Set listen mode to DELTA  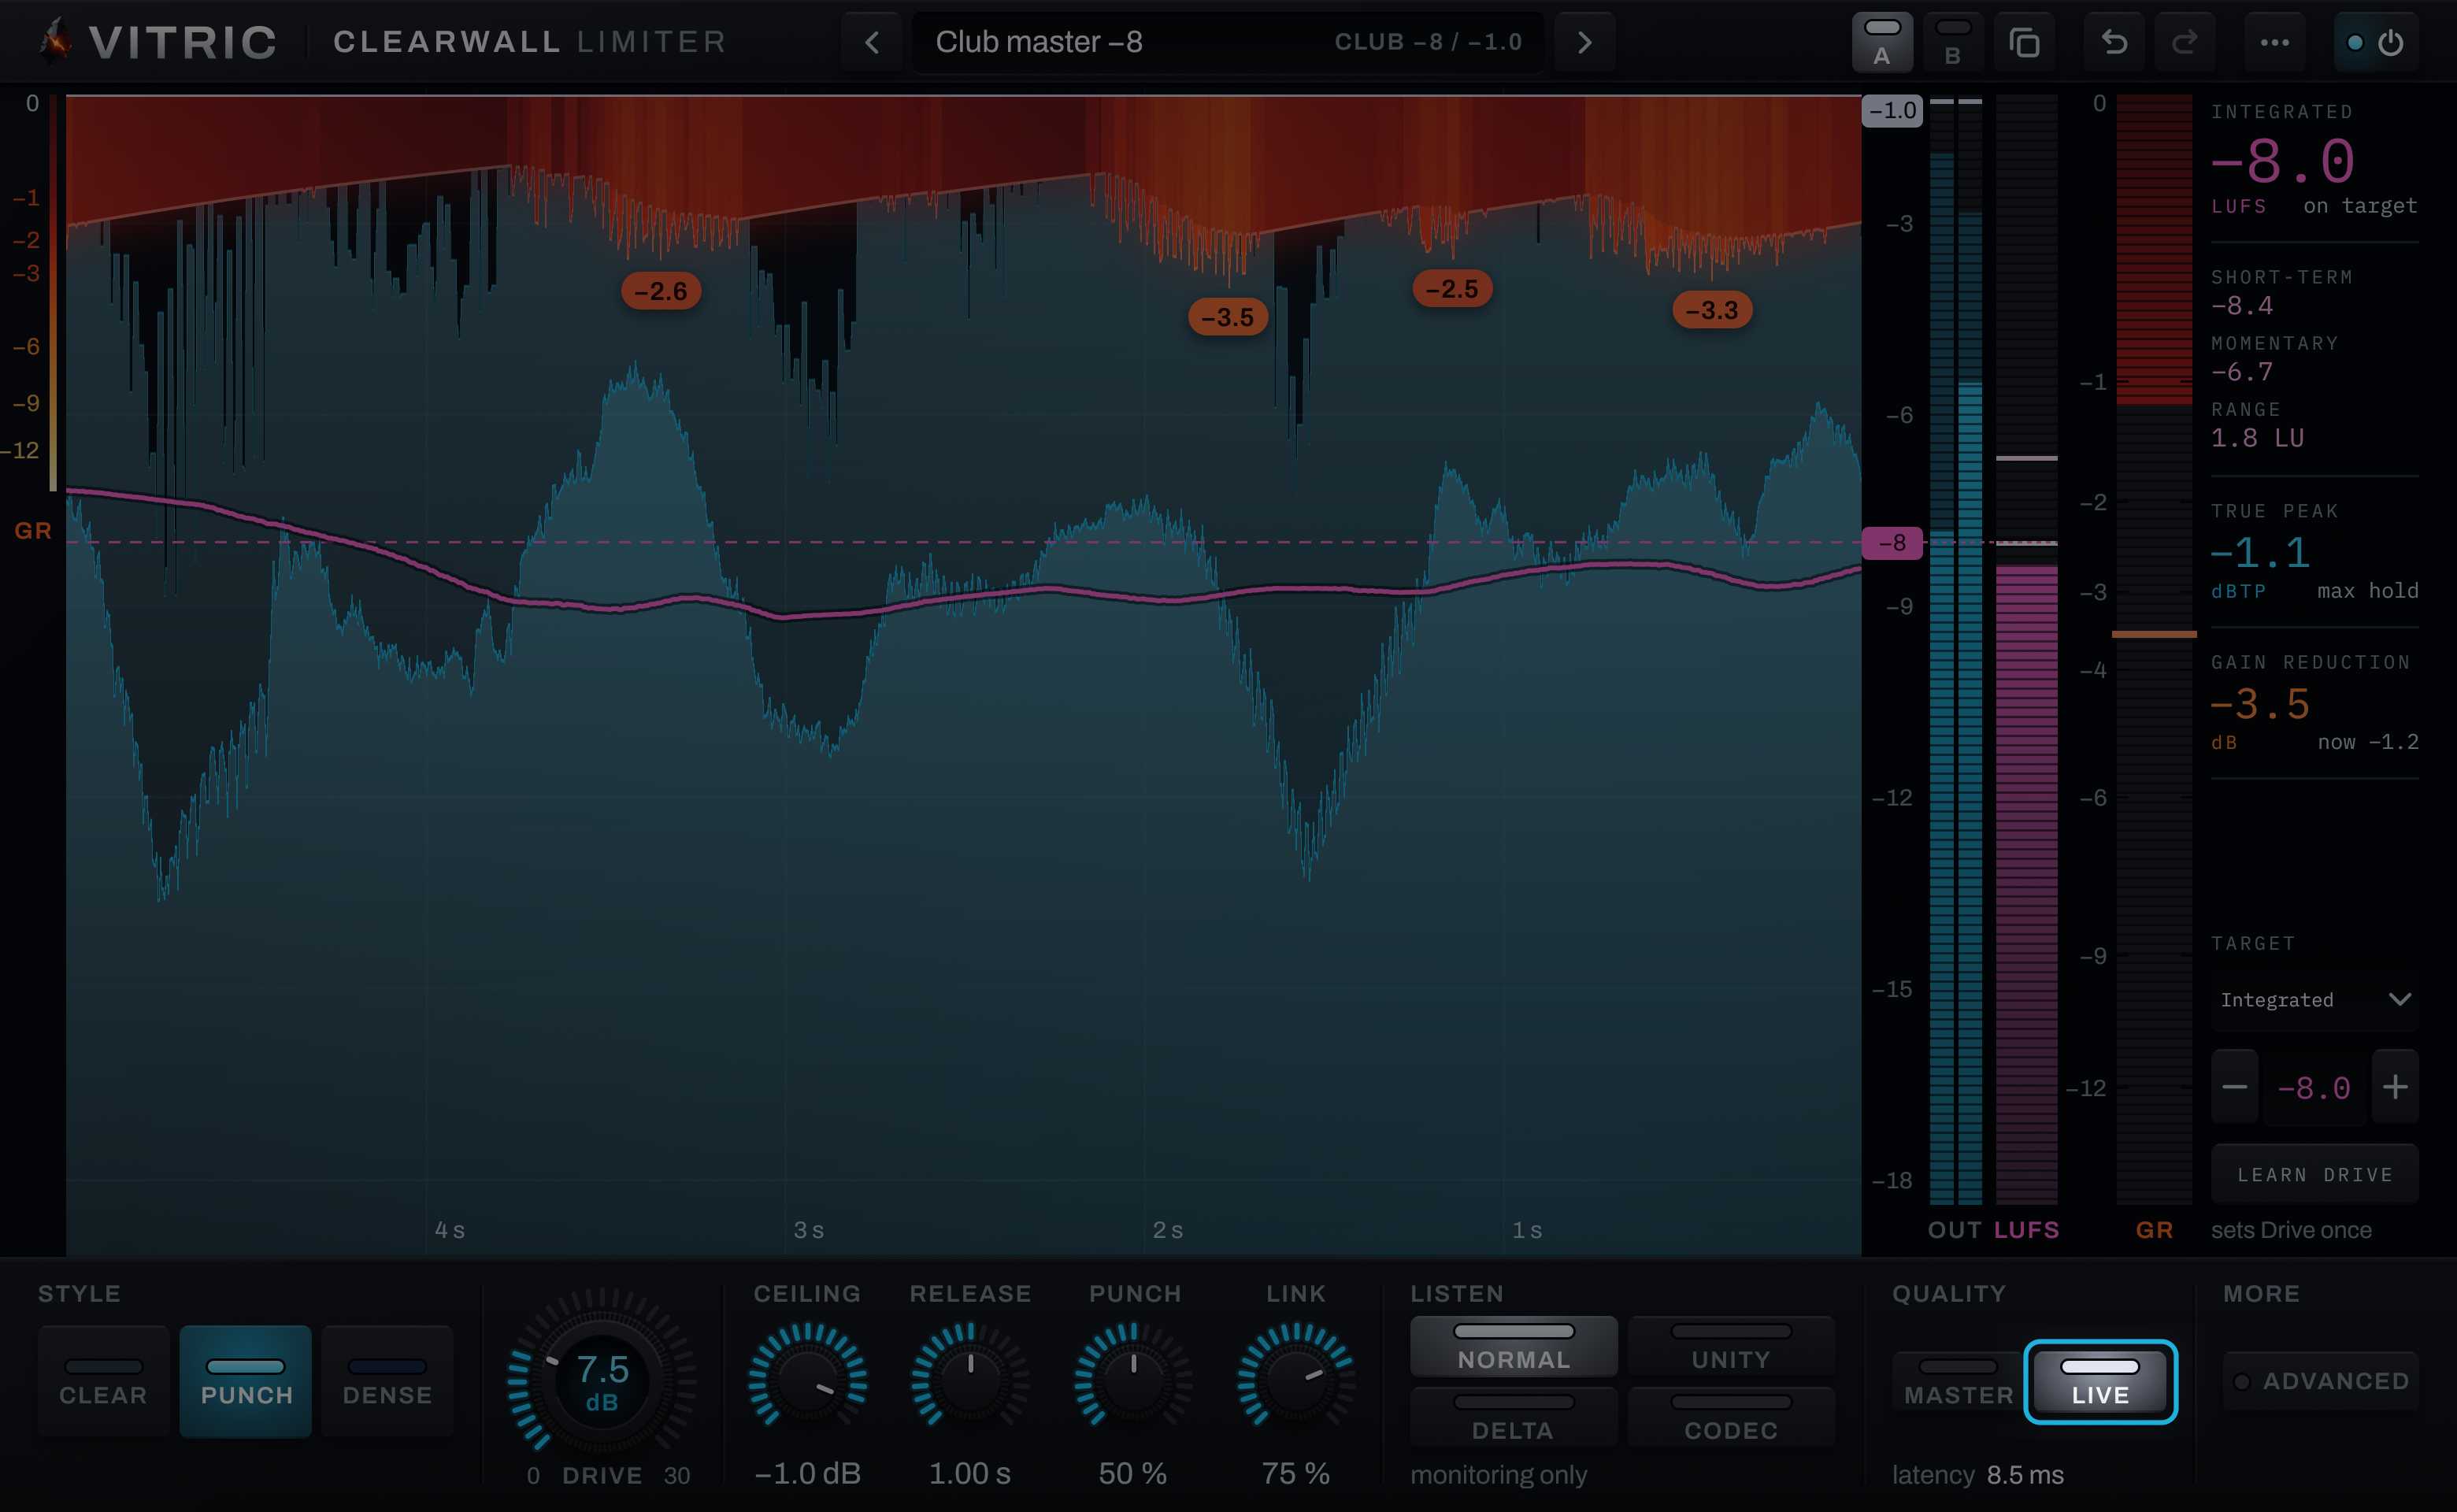pyautogui.click(x=1513, y=1416)
